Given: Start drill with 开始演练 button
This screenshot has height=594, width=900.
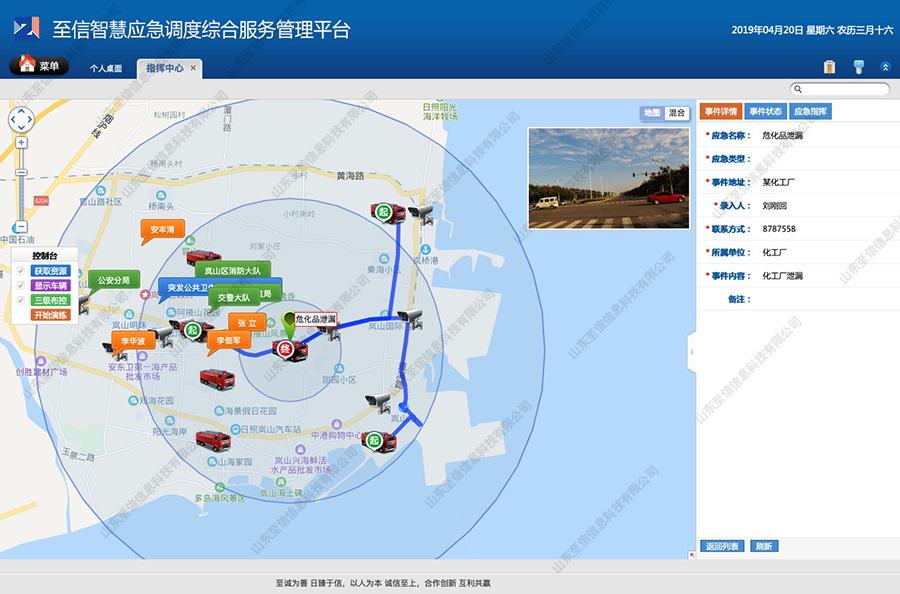Looking at the screenshot, I should 51,315.
